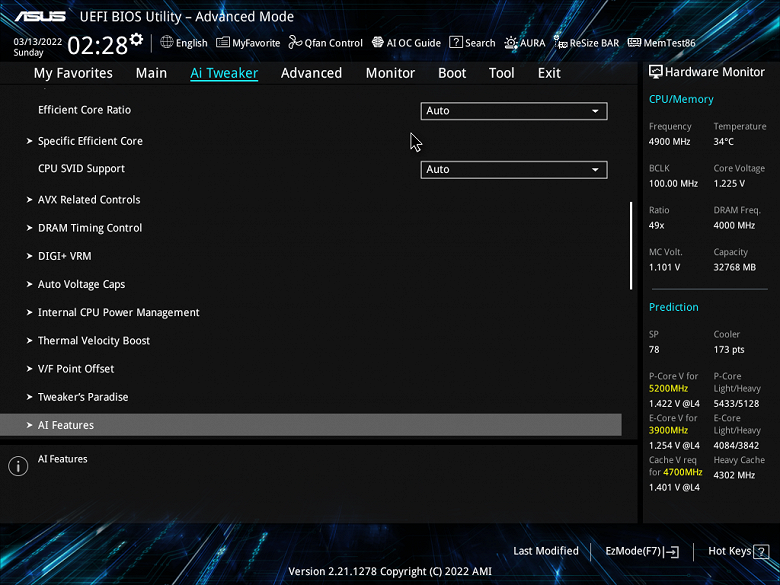This screenshot has width=780, height=585.
Task: Click the EzMode exit arrow icon
Action: (672, 551)
